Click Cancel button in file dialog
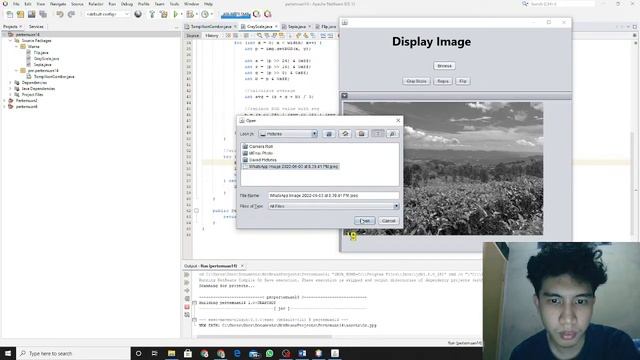 (x=389, y=221)
